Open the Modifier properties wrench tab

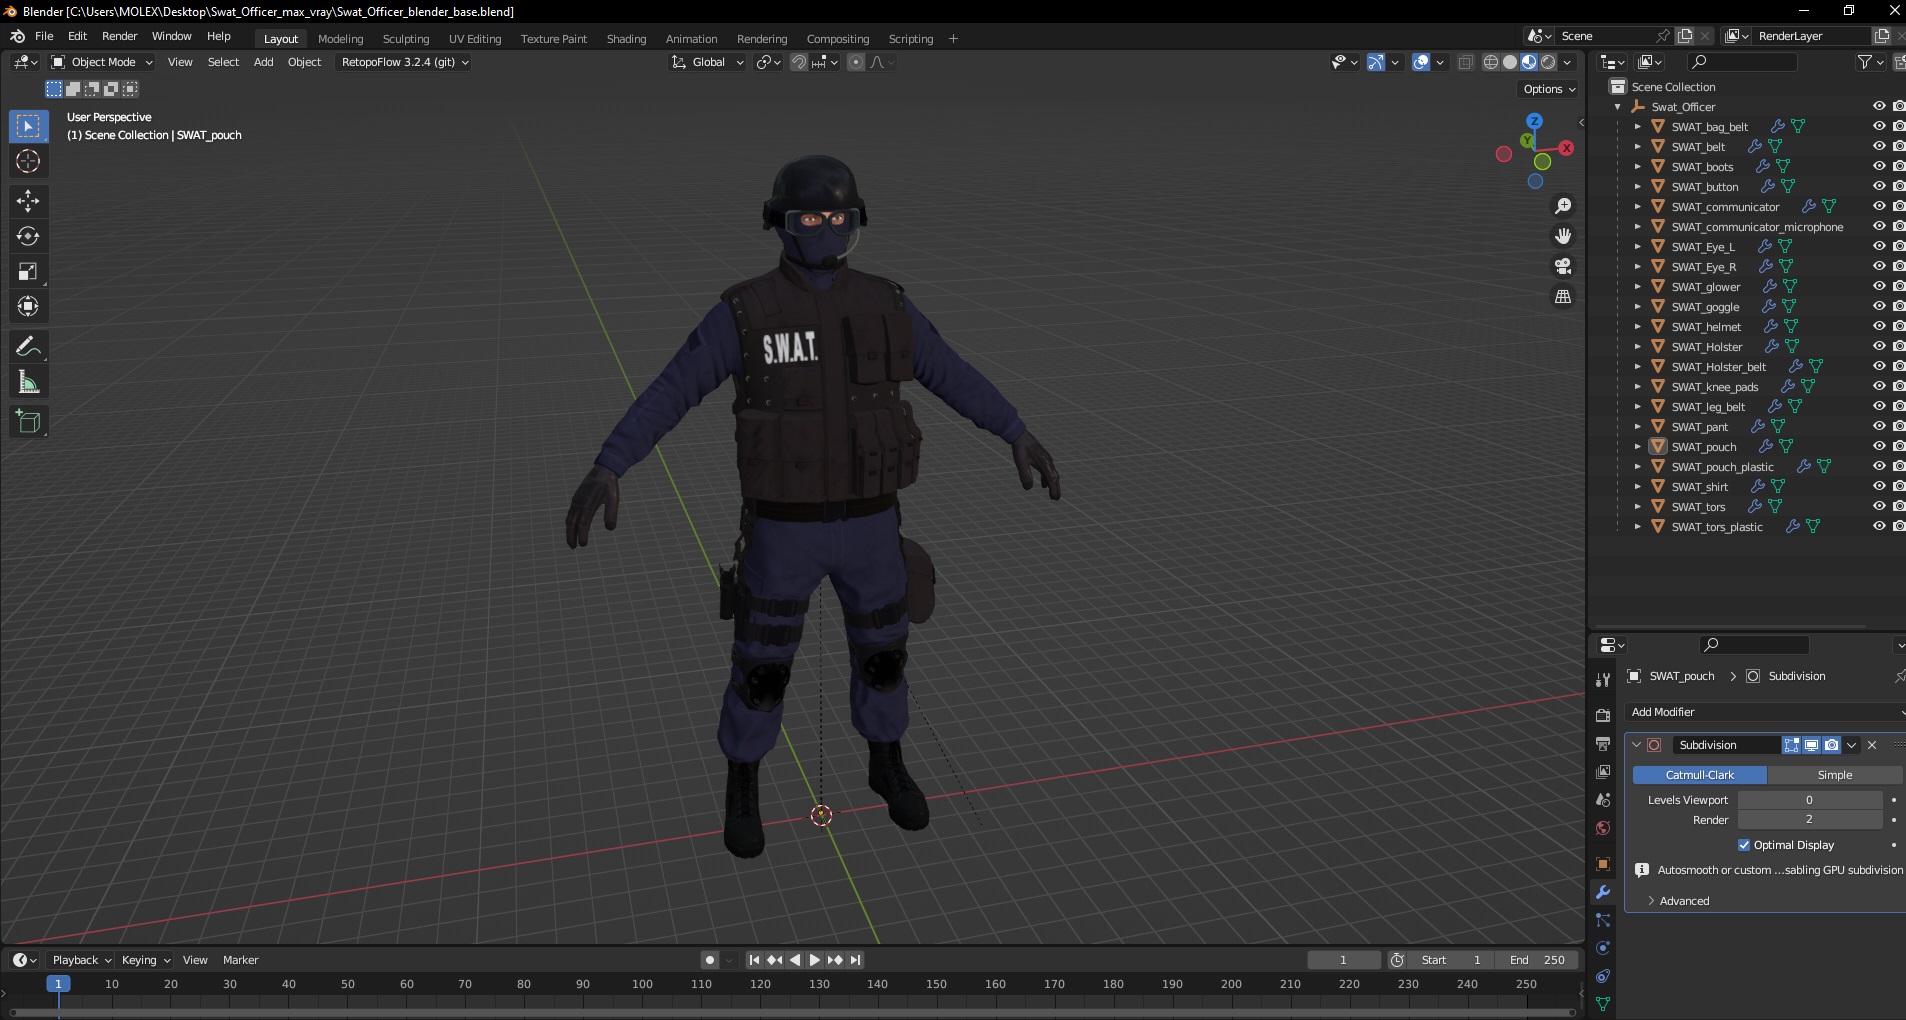pyautogui.click(x=1603, y=892)
